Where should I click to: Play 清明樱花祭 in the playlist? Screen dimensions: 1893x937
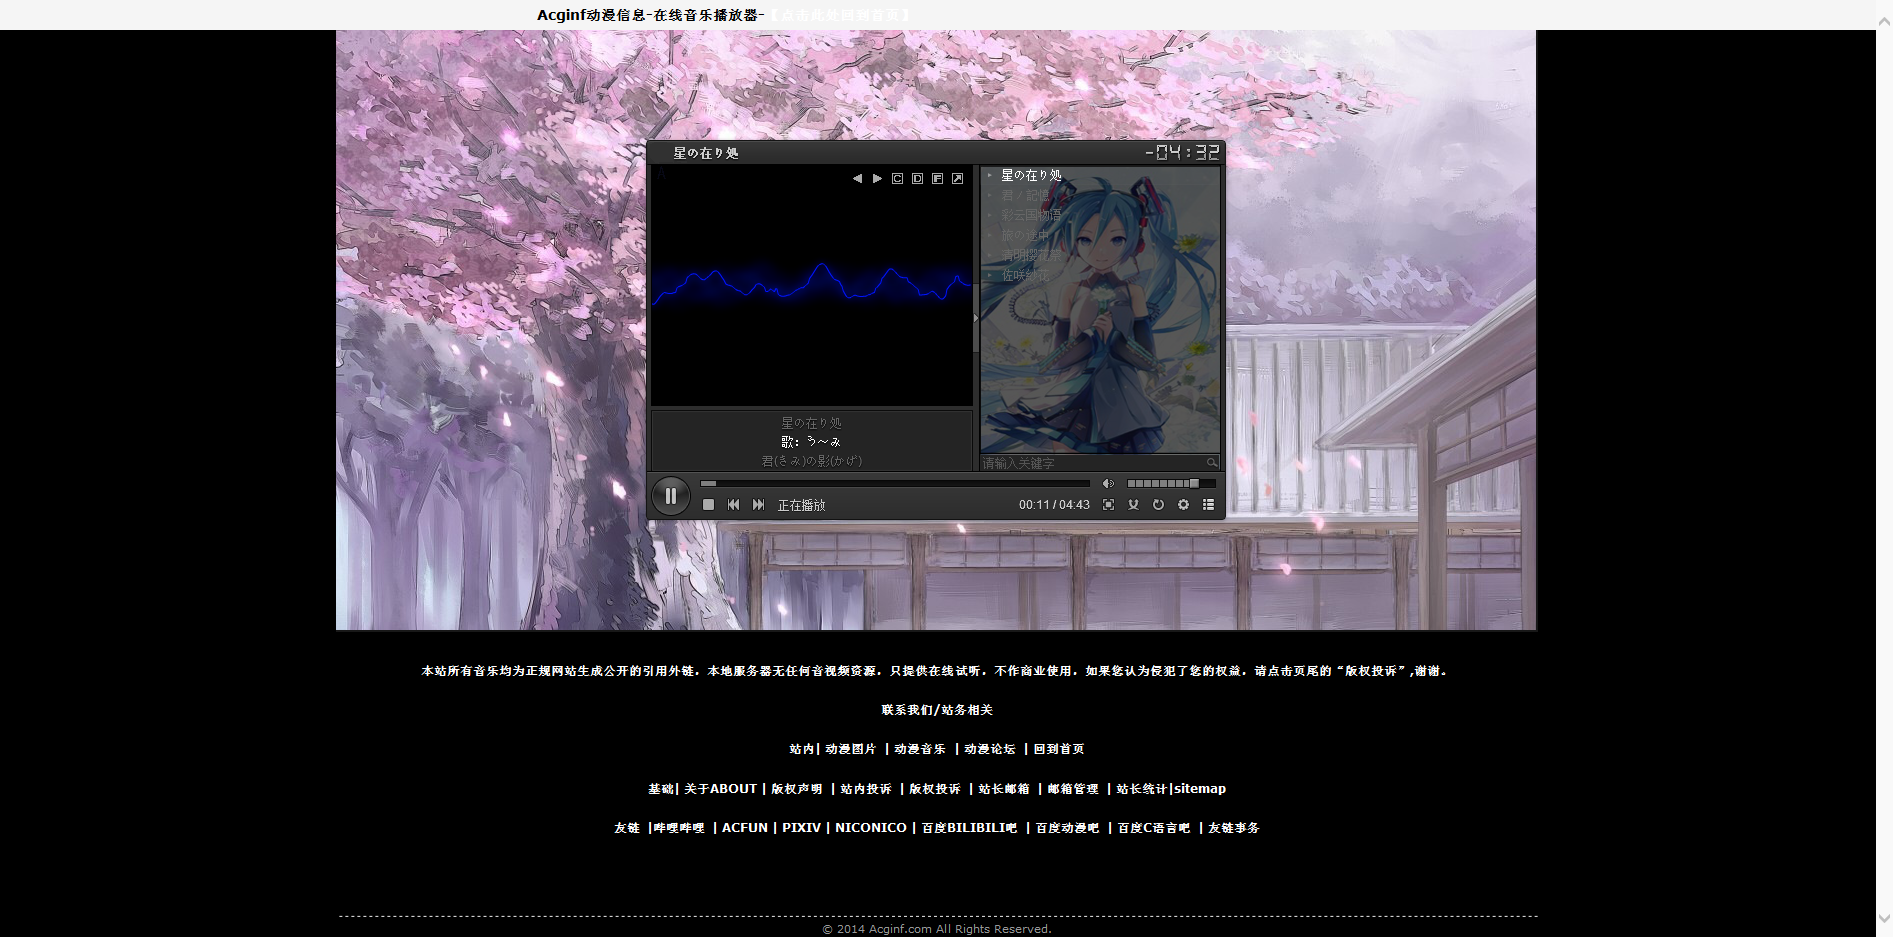pos(1031,255)
